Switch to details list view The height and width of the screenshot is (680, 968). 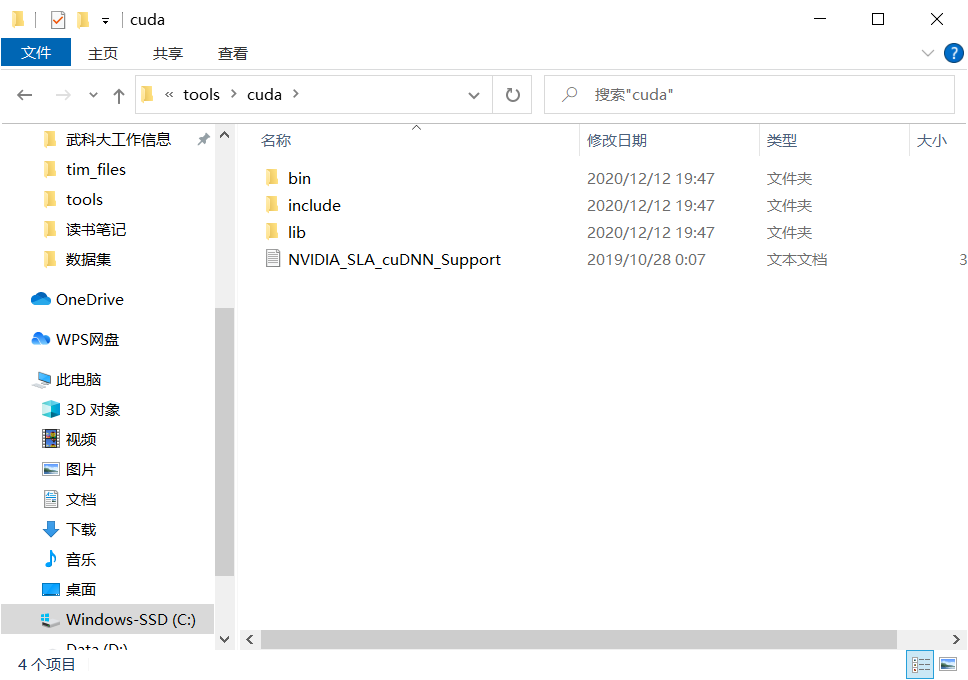pyautogui.click(x=919, y=664)
